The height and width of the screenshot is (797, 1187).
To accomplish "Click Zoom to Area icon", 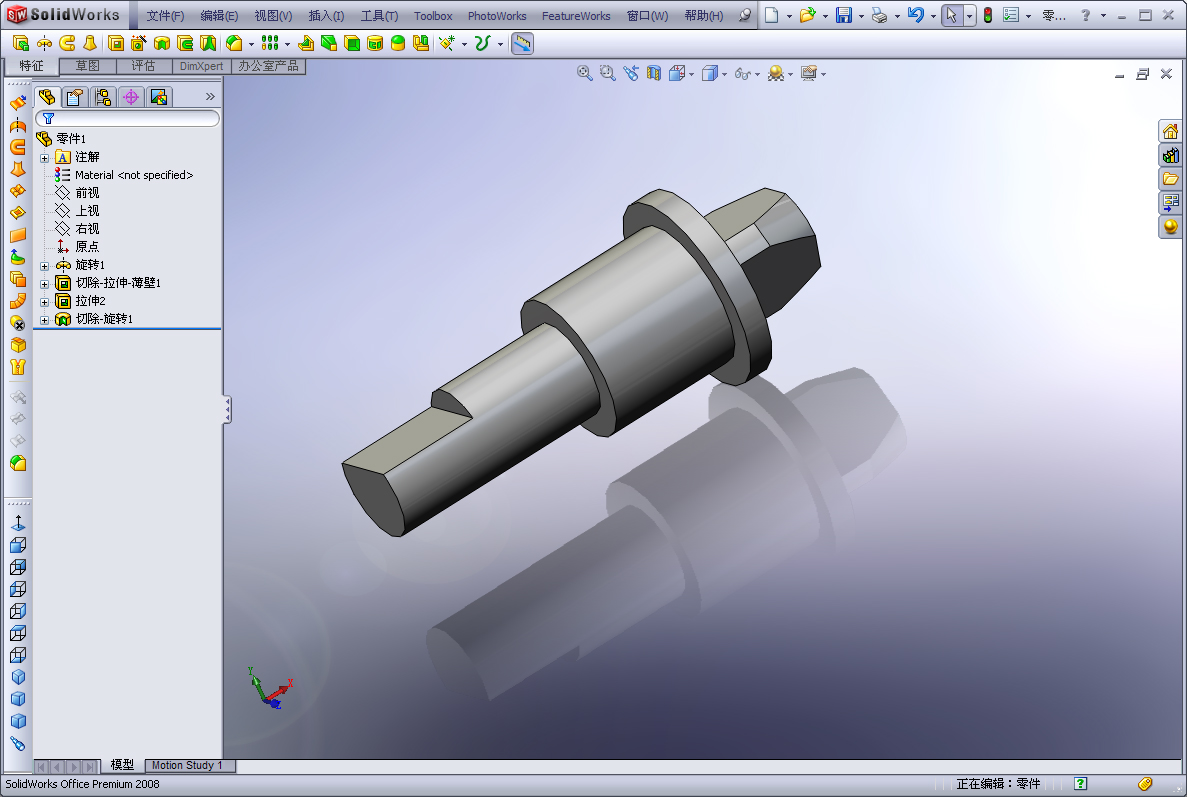I will 607,73.
